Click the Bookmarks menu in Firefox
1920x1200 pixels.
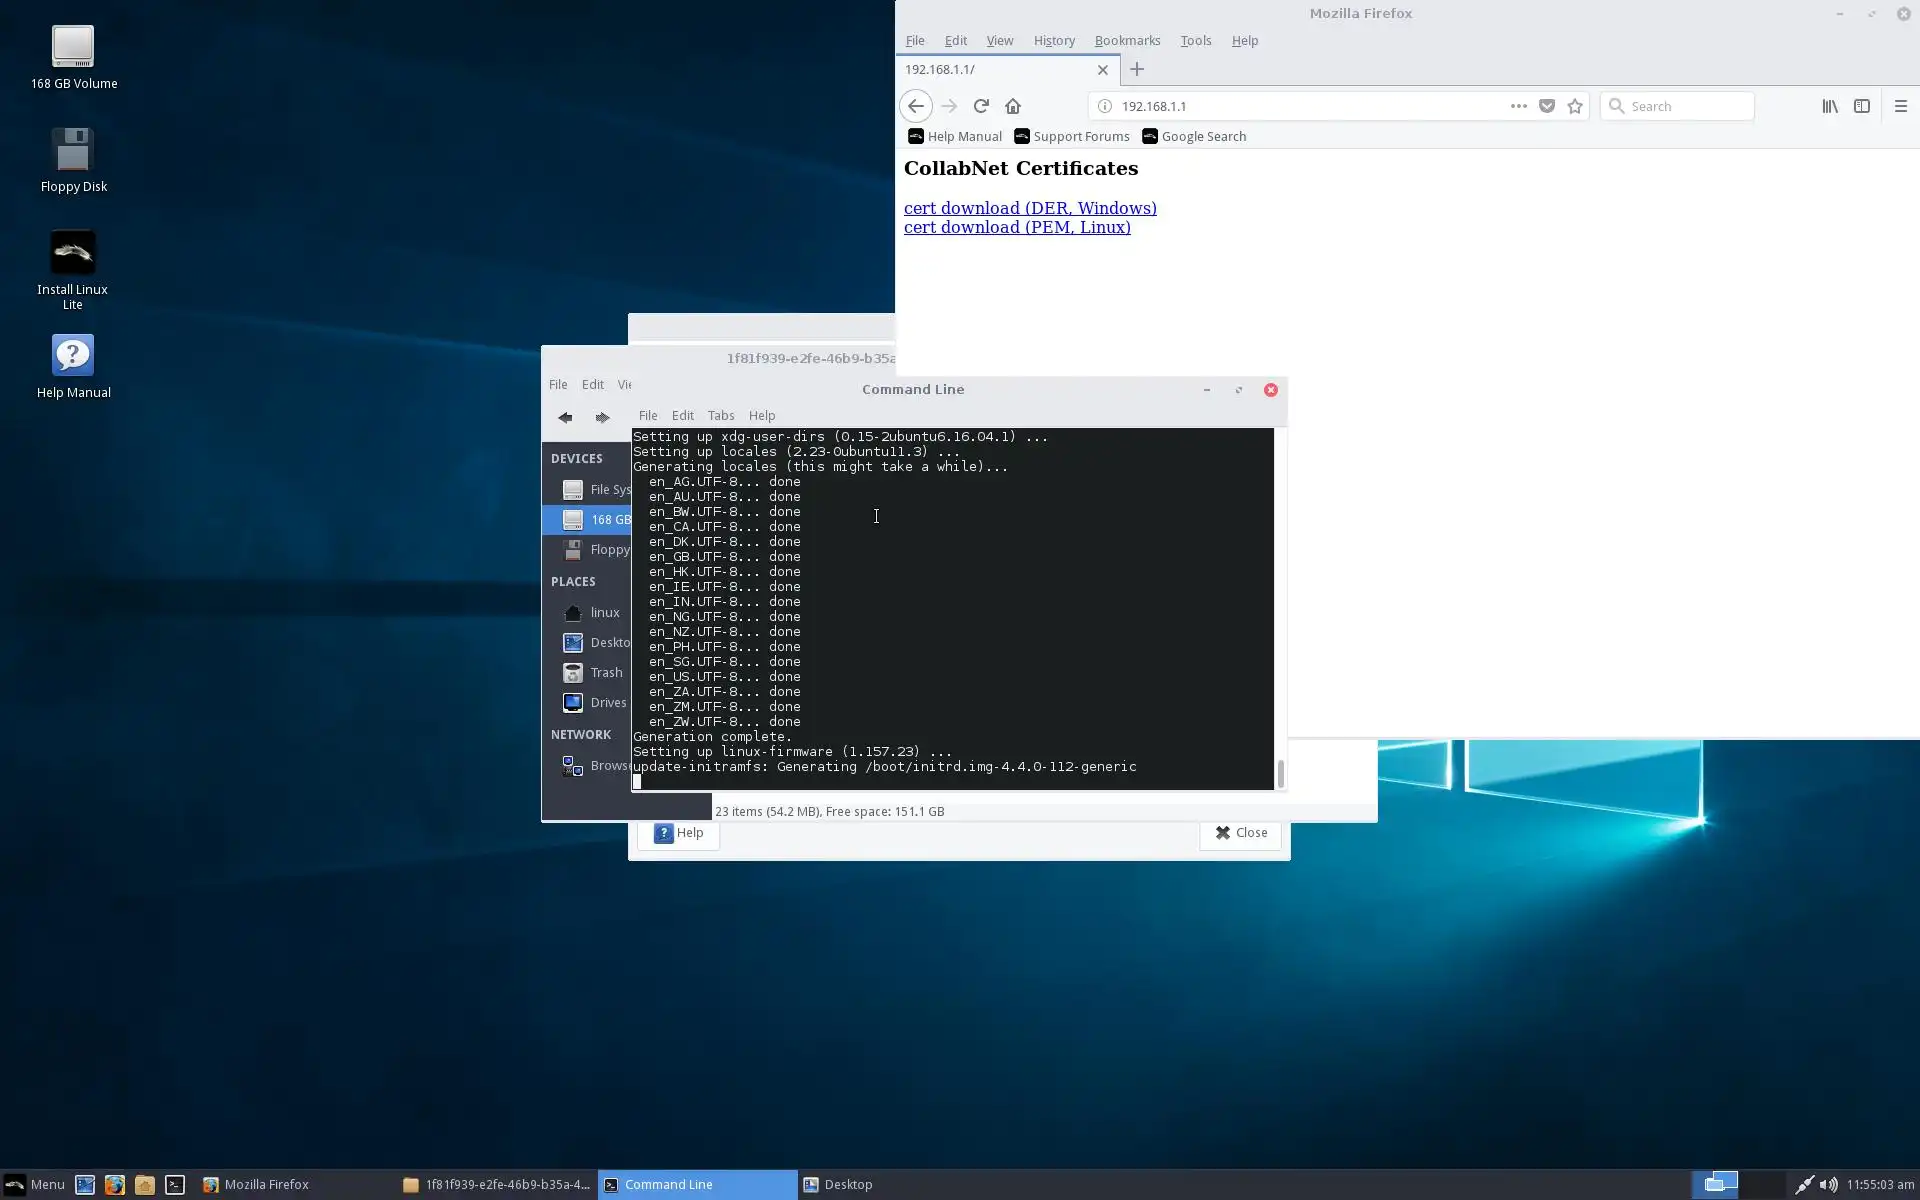[x=1127, y=41]
